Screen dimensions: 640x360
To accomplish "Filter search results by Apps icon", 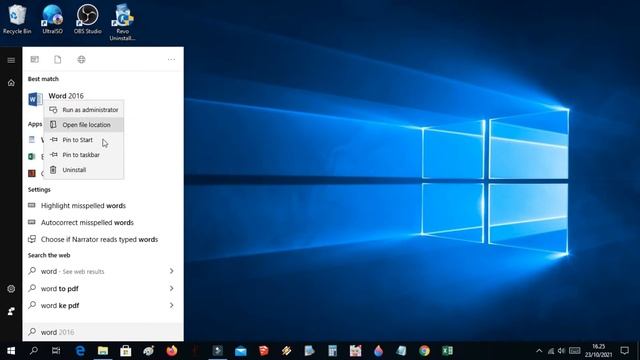I will [35, 60].
